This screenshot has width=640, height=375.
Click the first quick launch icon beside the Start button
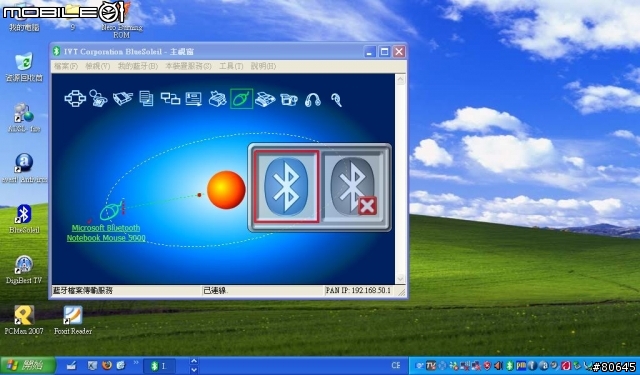click(x=71, y=366)
